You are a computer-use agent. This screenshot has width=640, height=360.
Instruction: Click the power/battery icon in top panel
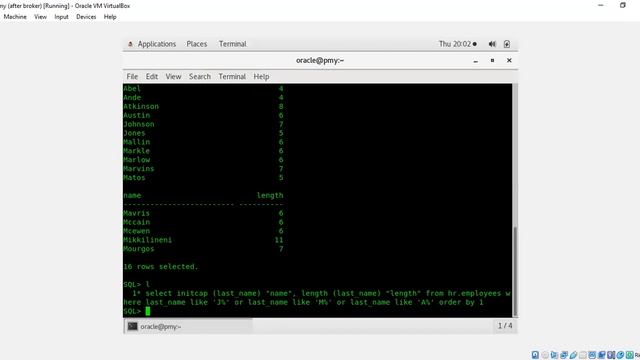click(x=507, y=44)
